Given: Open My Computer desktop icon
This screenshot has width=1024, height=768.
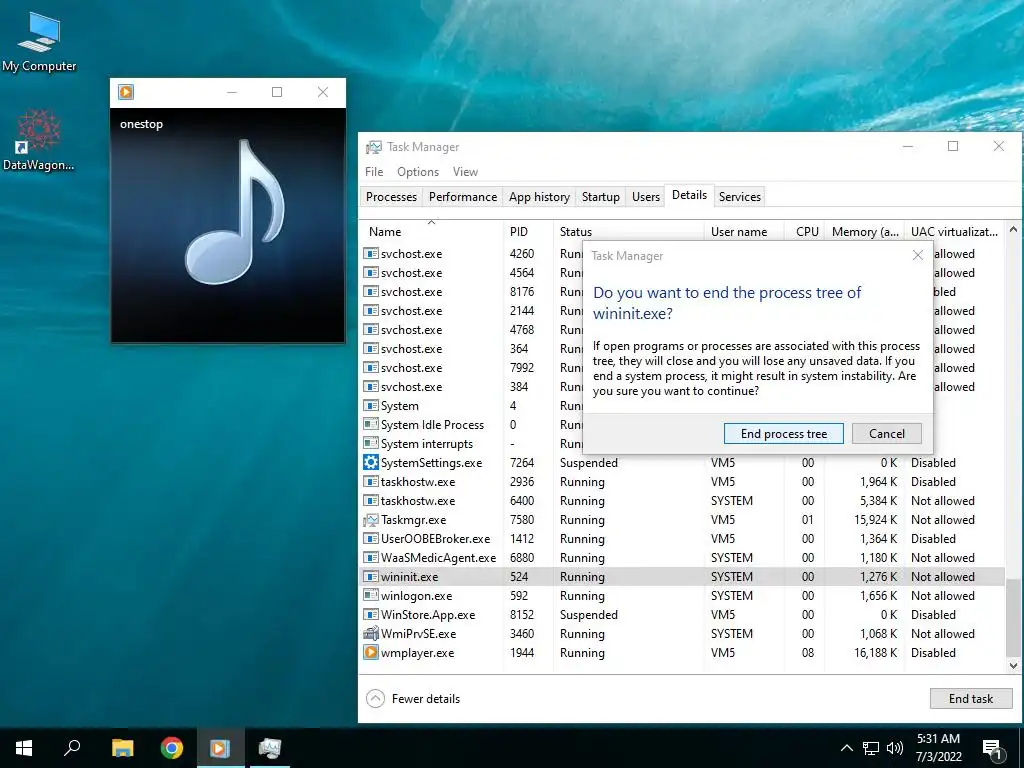Looking at the screenshot, I should point(39,41).
